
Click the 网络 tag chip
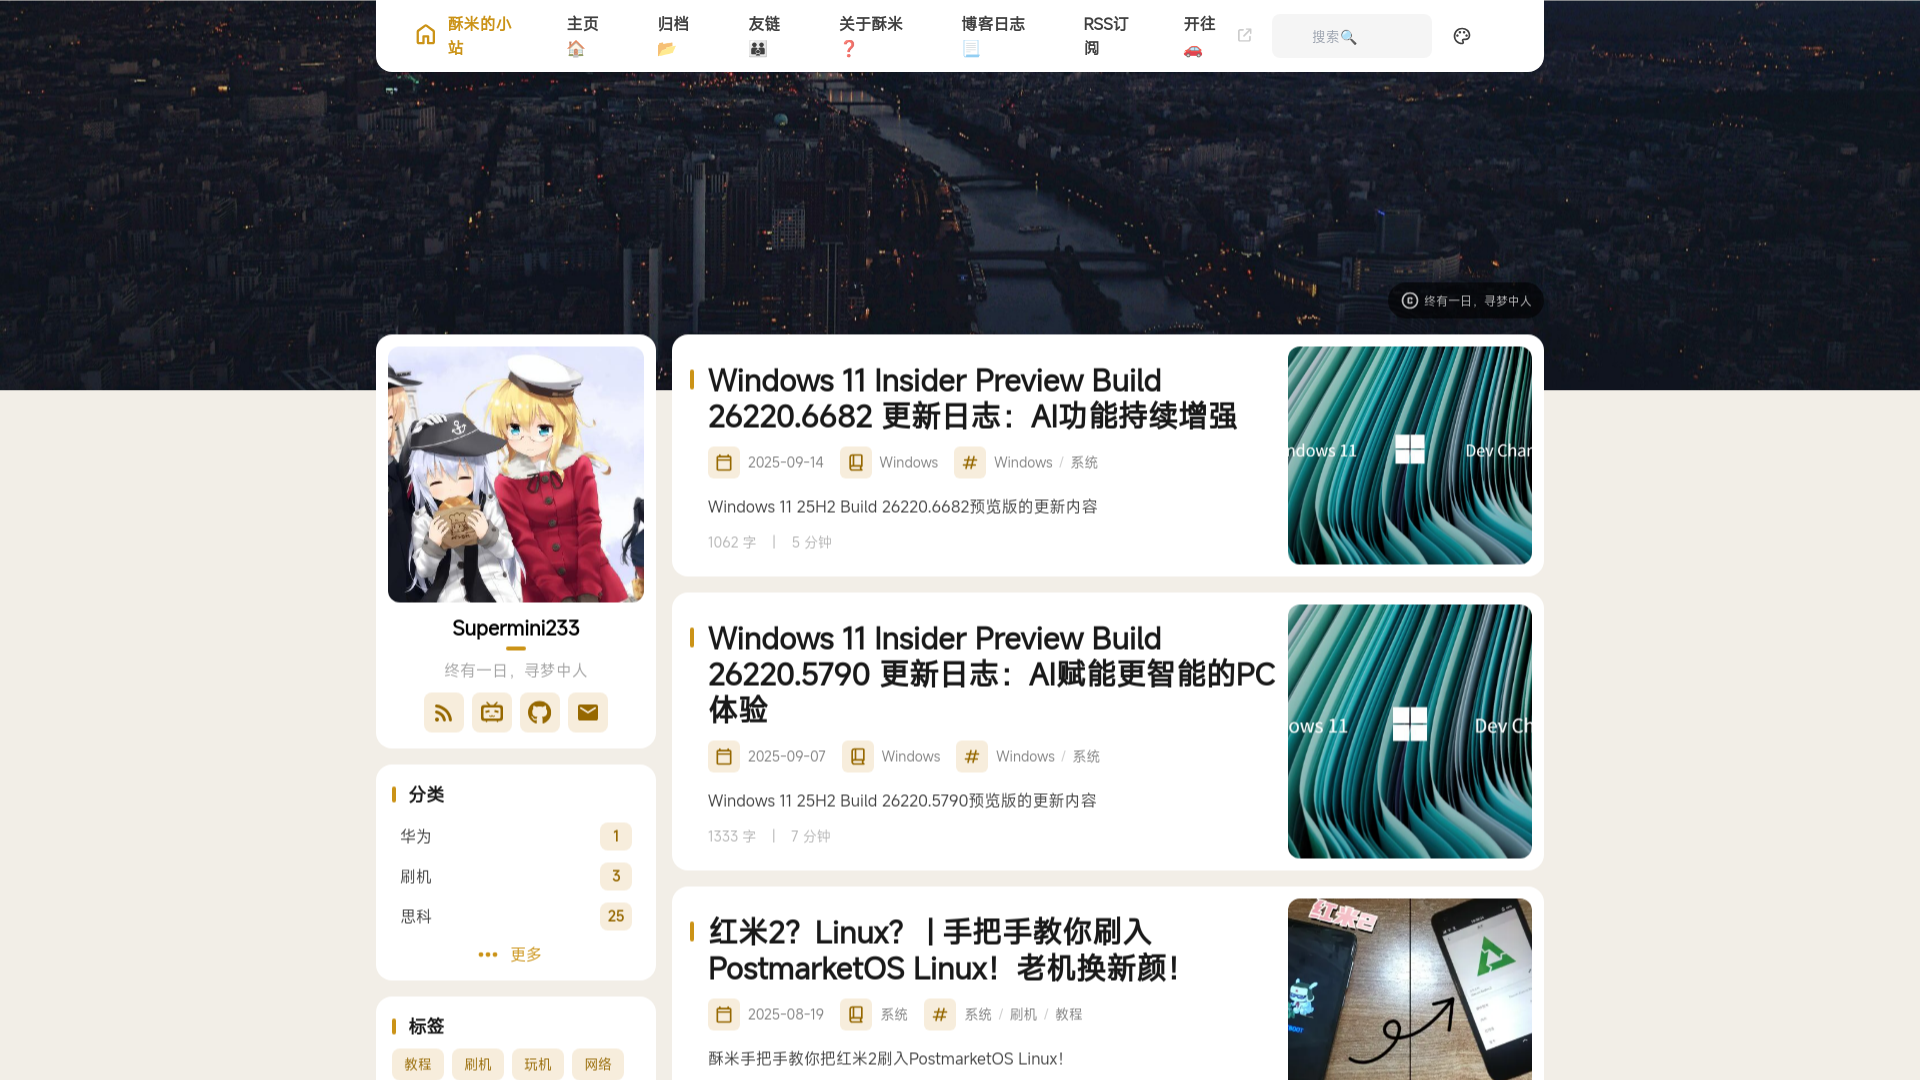[x=598, y=1065]
